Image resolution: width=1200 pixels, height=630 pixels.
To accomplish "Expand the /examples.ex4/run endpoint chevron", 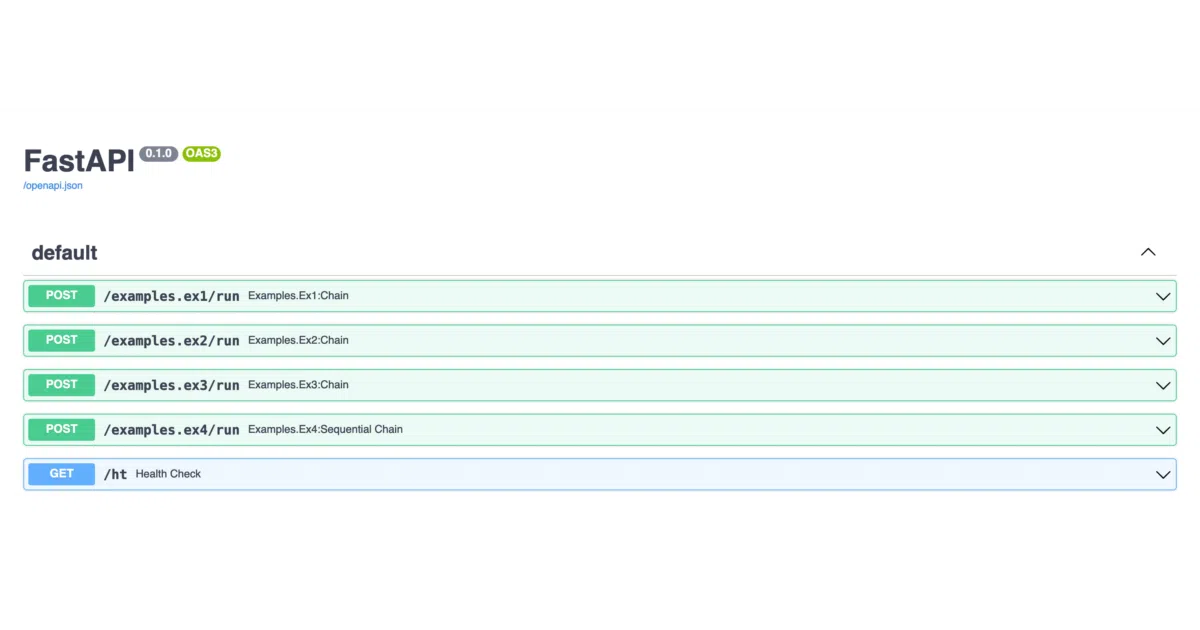I will (1163, 430).
